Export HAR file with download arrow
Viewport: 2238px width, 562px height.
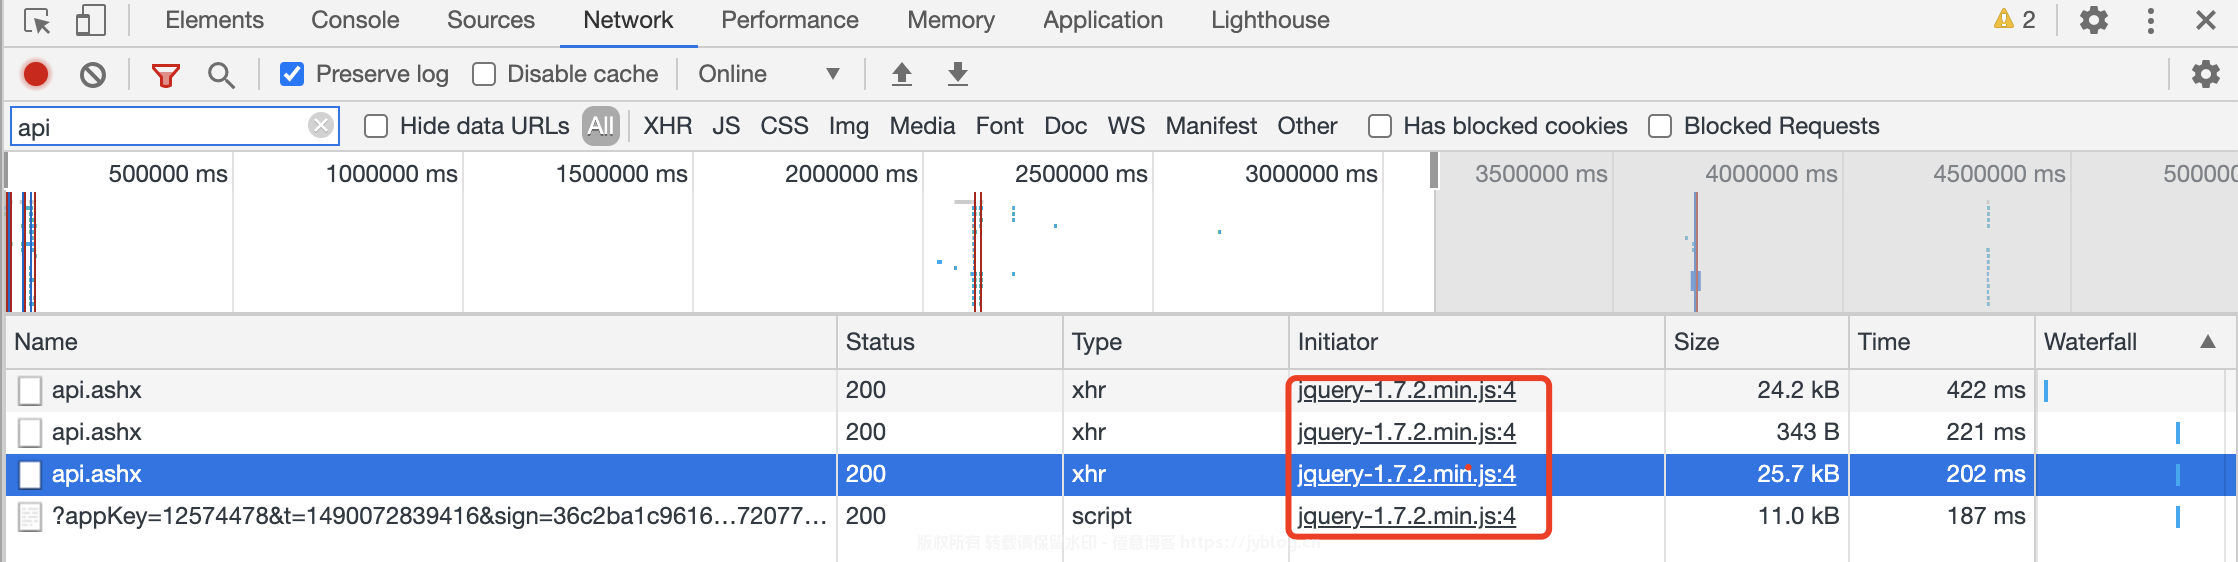957,74
